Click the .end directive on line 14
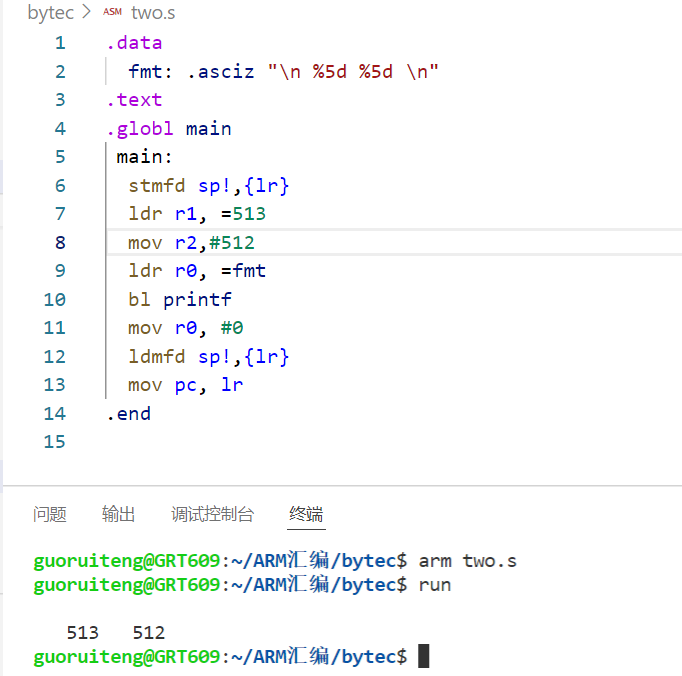682x676 pixels. click(x=129, y=413)
